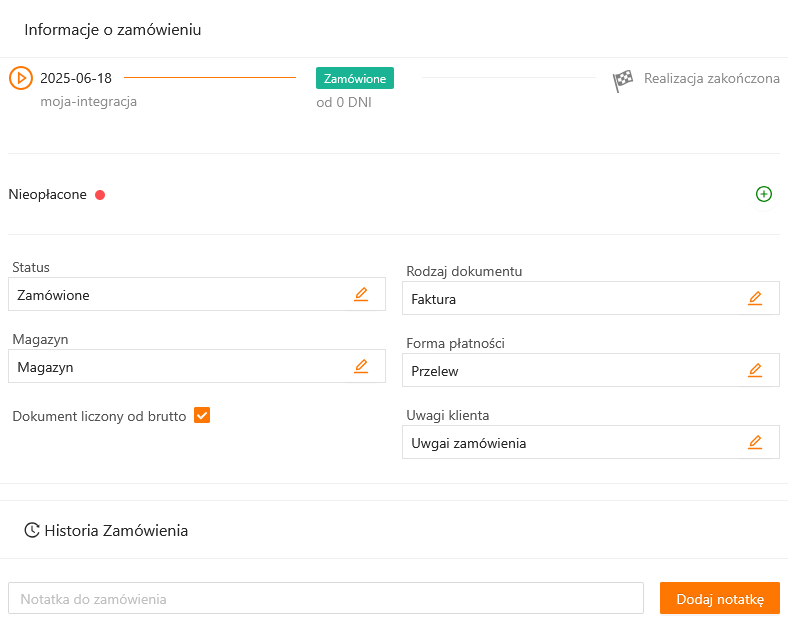The image size is (788, 635).
Task: Click the Informacje o zamówieniu header
Action: click(x=113, y=29)
